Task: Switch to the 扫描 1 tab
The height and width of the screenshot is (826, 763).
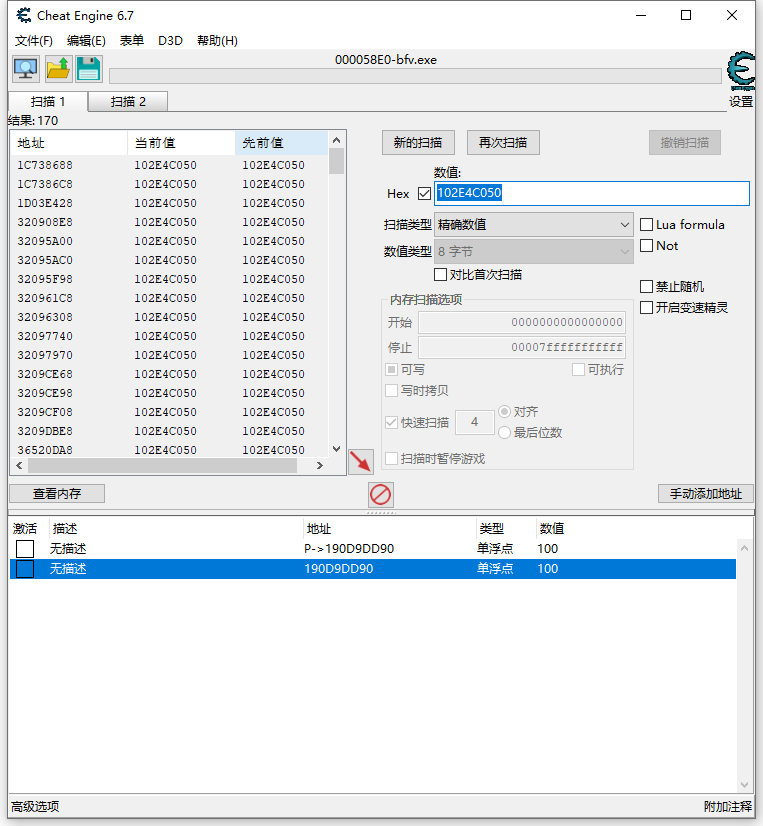Action: coord(48,101)
